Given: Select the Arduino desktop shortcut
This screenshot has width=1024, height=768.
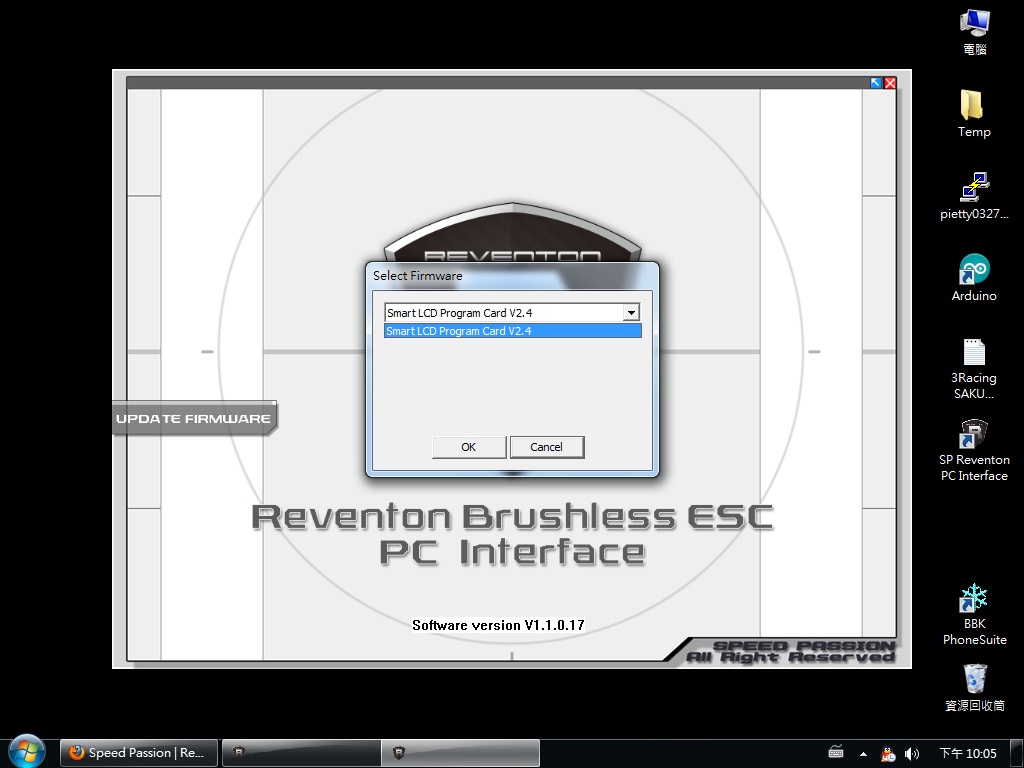Looking at the screenshot, I should (x=974, y=278).
